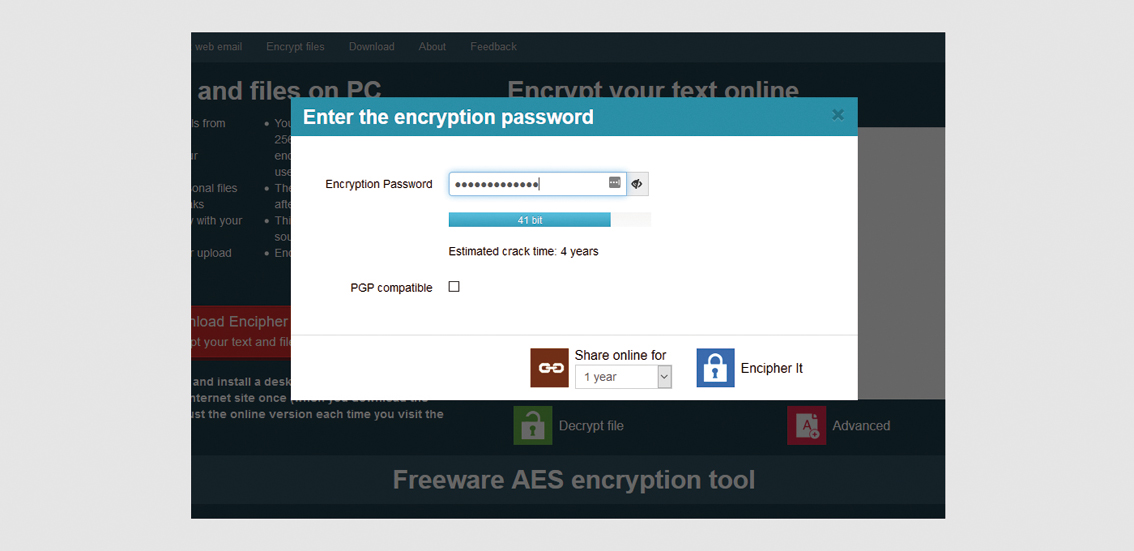Click the blue padlock Encipher It icon
The height and width of the screenshot is (551, 1134).
pos(715,367)
